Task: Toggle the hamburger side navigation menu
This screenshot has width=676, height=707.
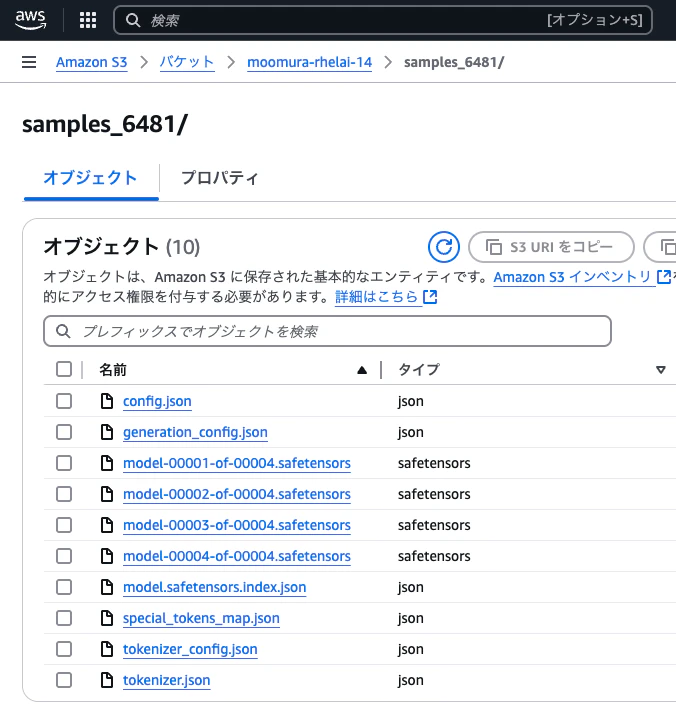Action: (29, 62)
